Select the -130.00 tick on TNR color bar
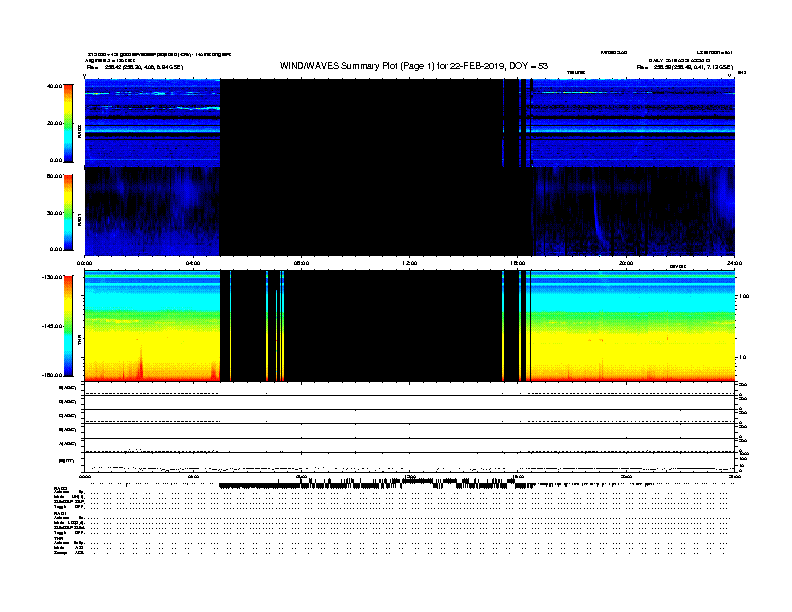 coord(53,277)
